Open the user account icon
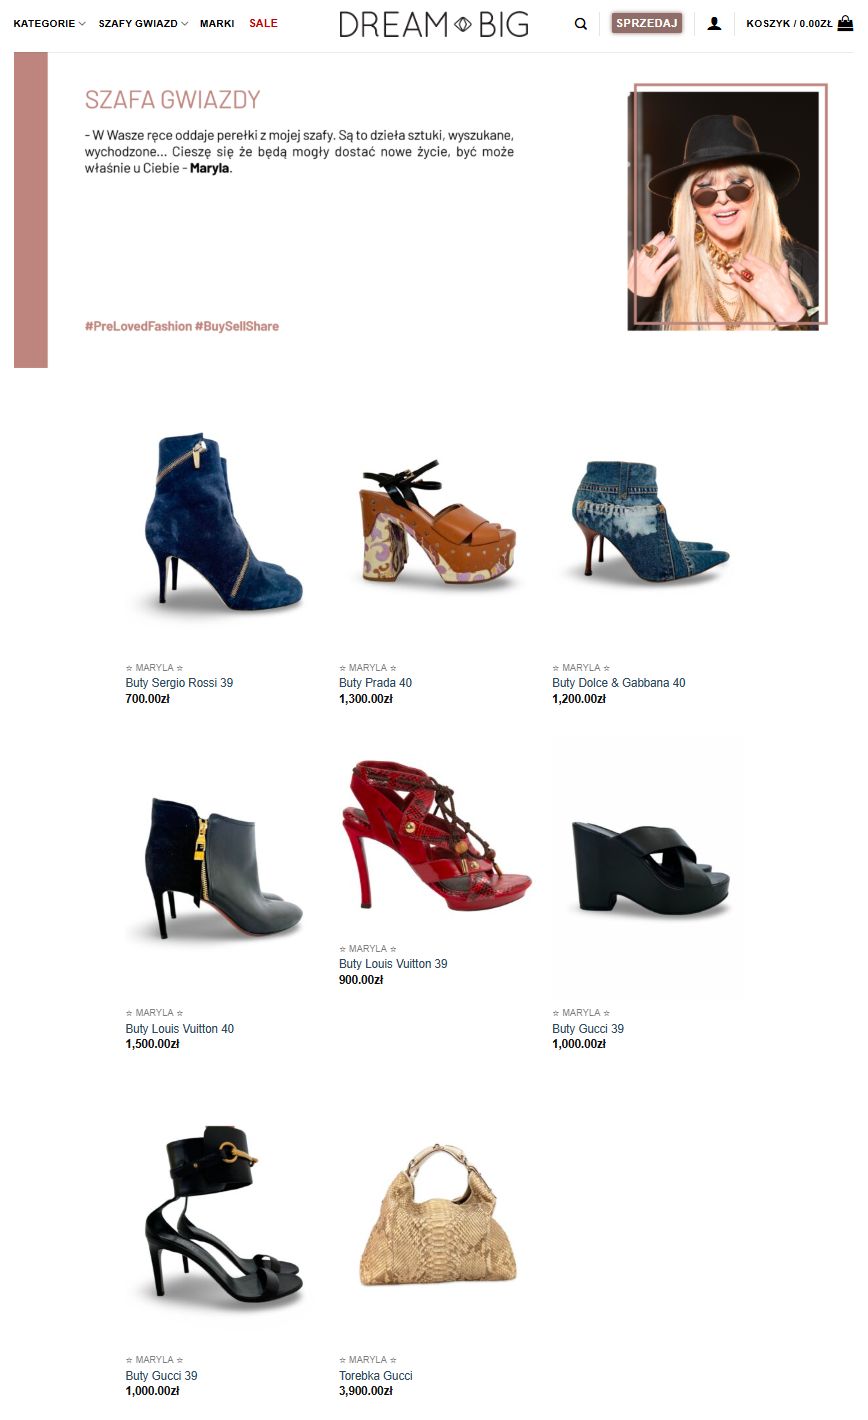 point(714,24)
